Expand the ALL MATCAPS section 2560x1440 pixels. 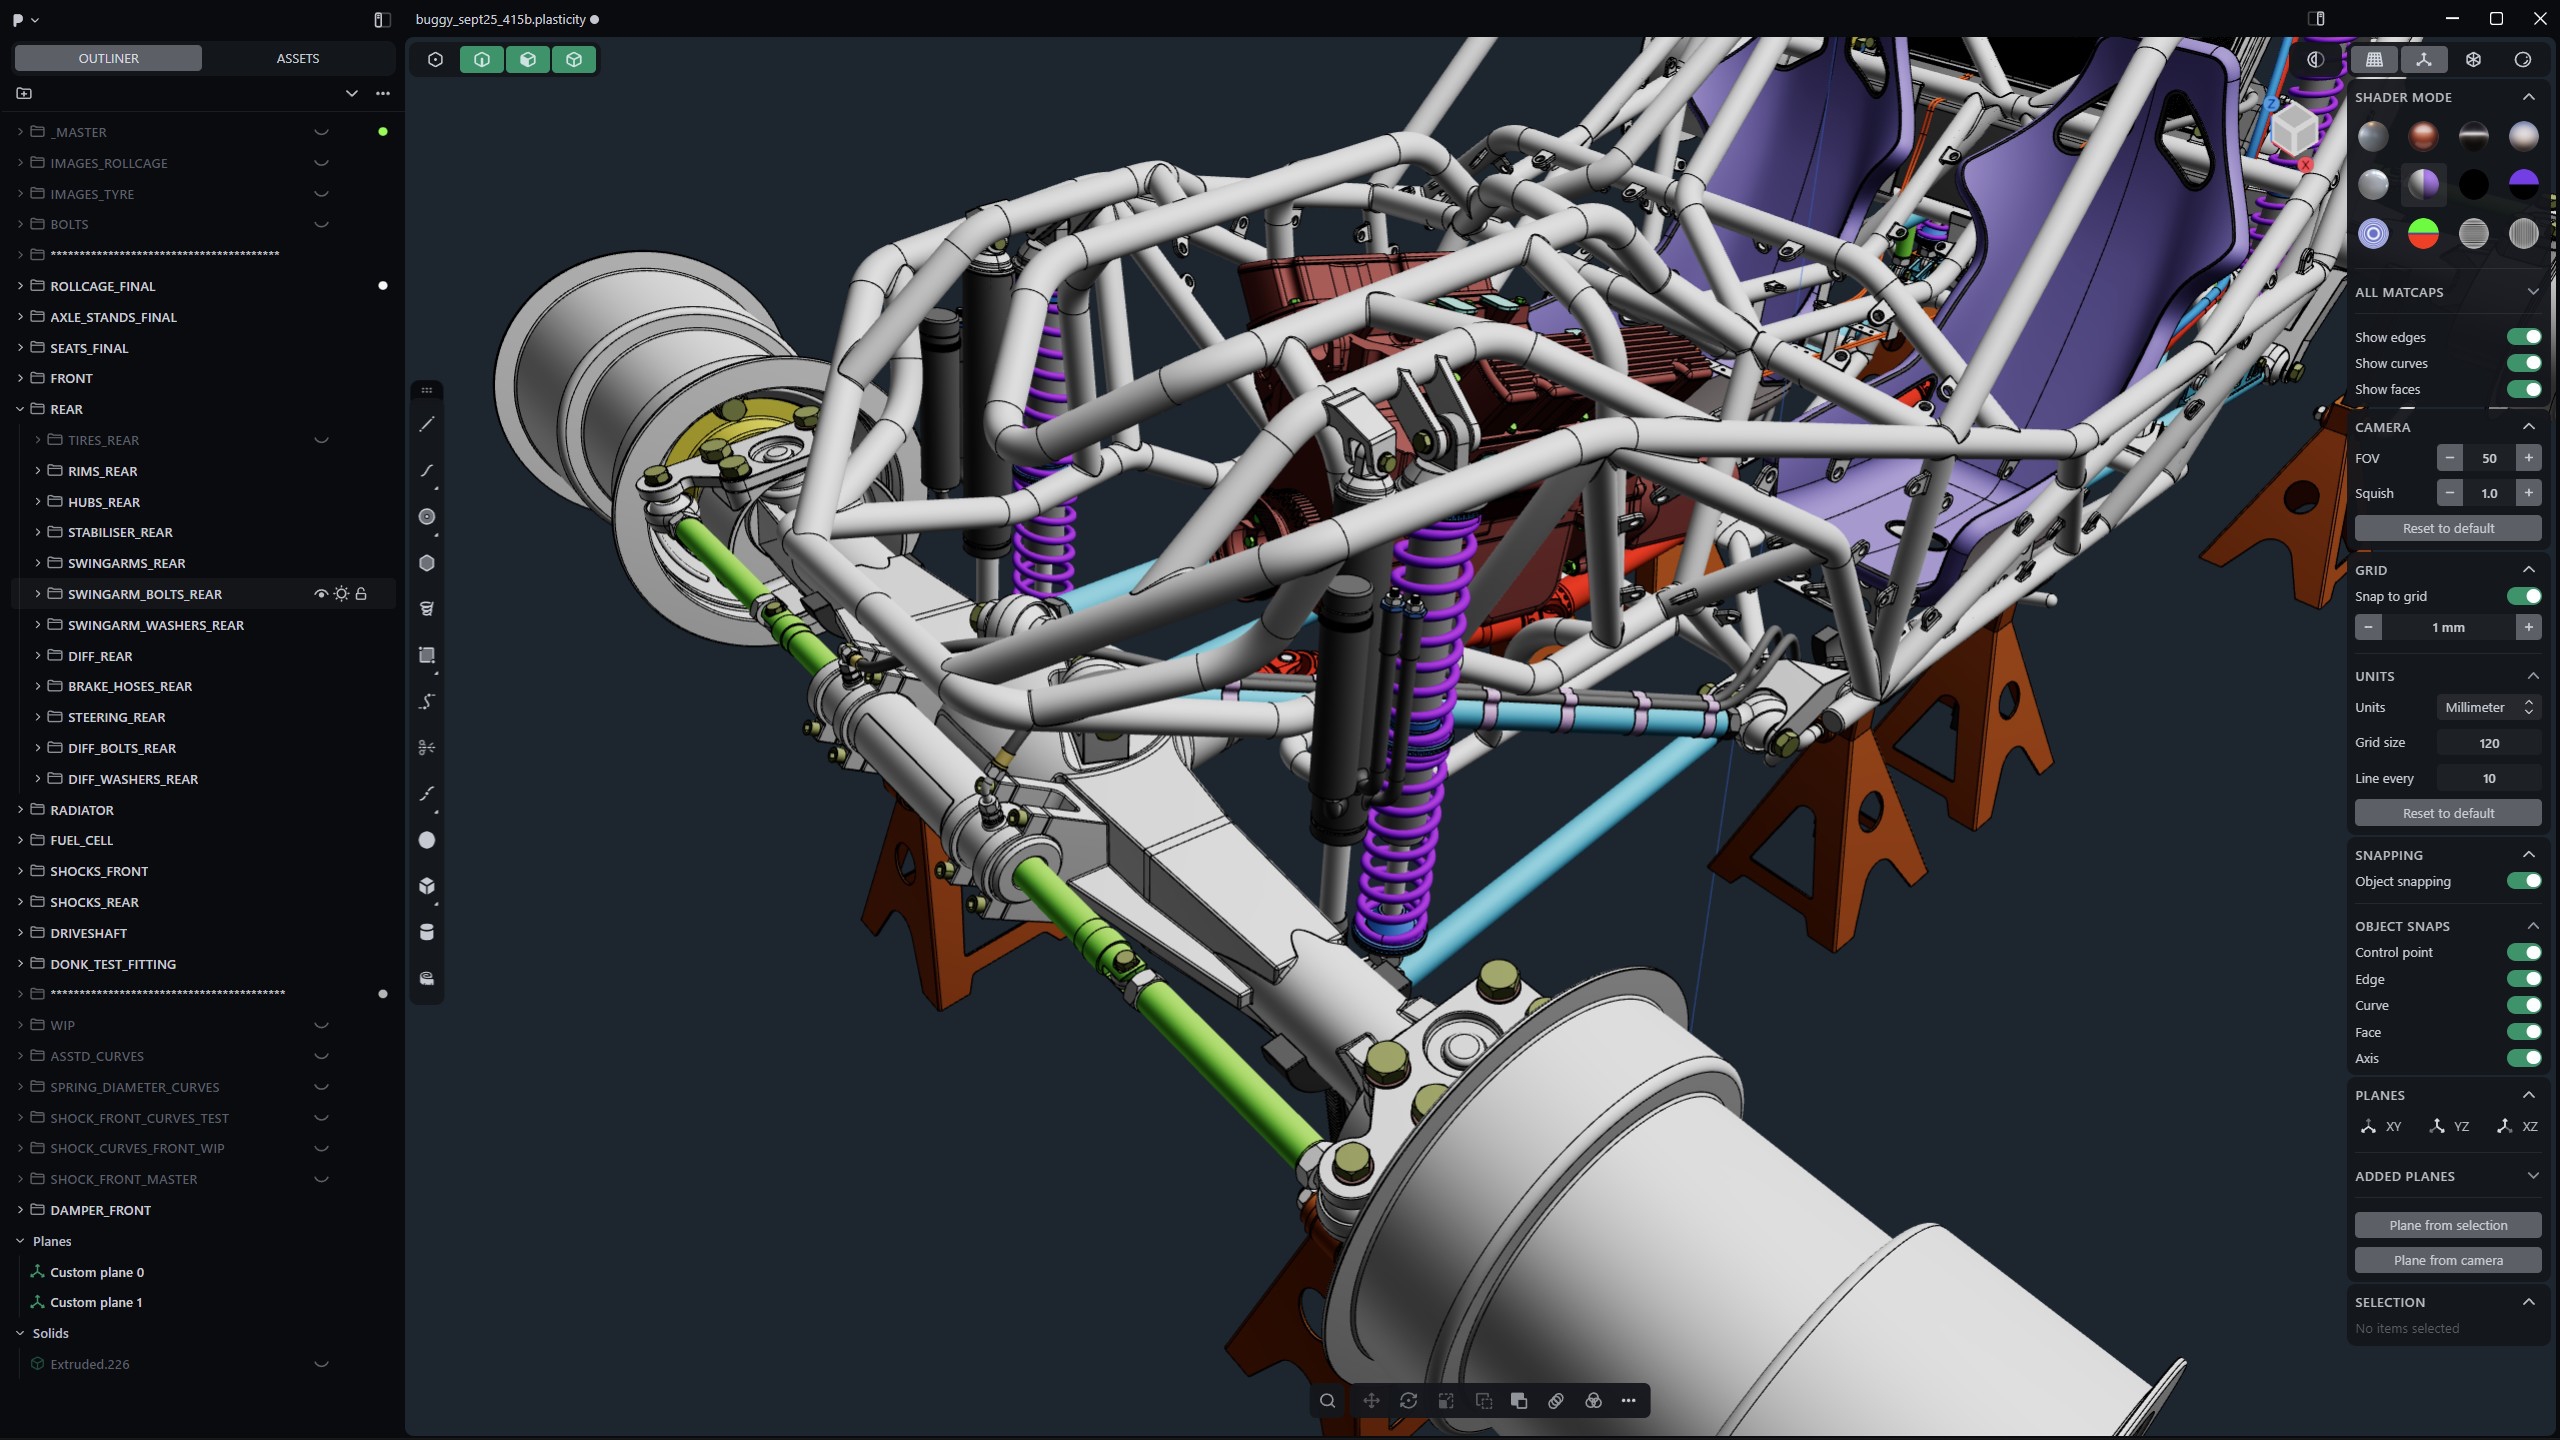click(x=2532, y=292)
